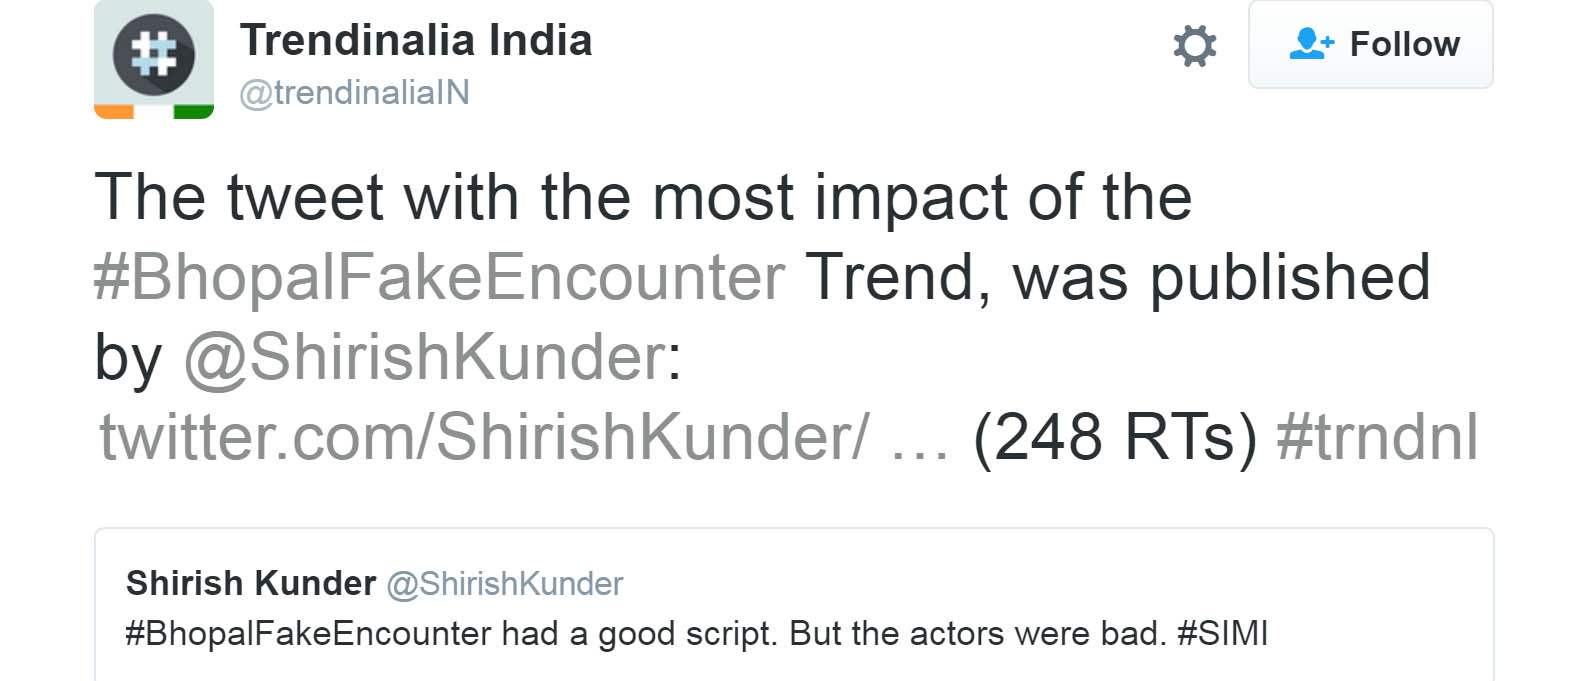Click "But the actors were bad." text

point(977,634)
